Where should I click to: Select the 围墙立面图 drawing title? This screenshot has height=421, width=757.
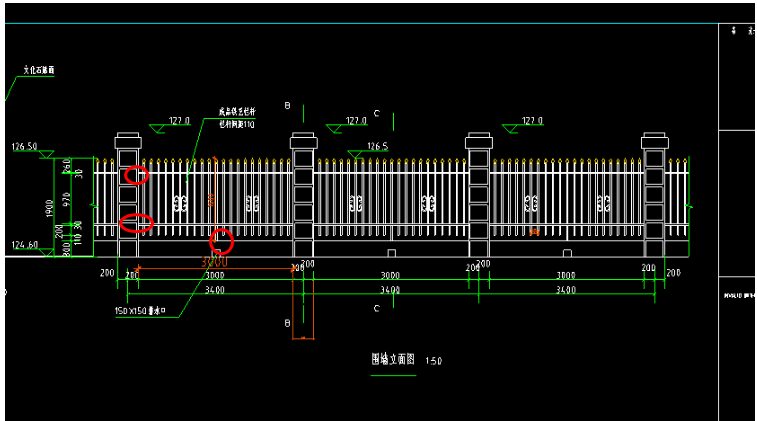pyautogui.click(x=393, y=359)
